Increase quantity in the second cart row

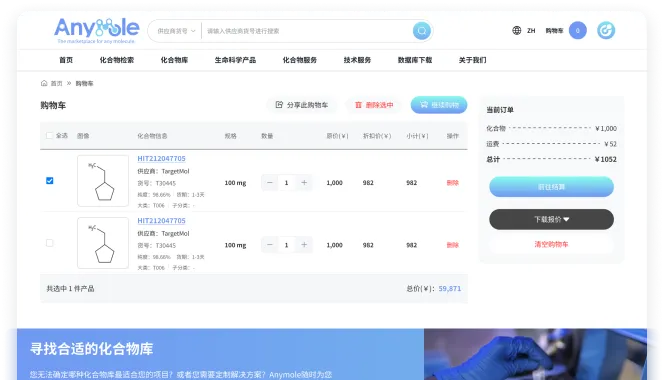[x=304, y=245]
